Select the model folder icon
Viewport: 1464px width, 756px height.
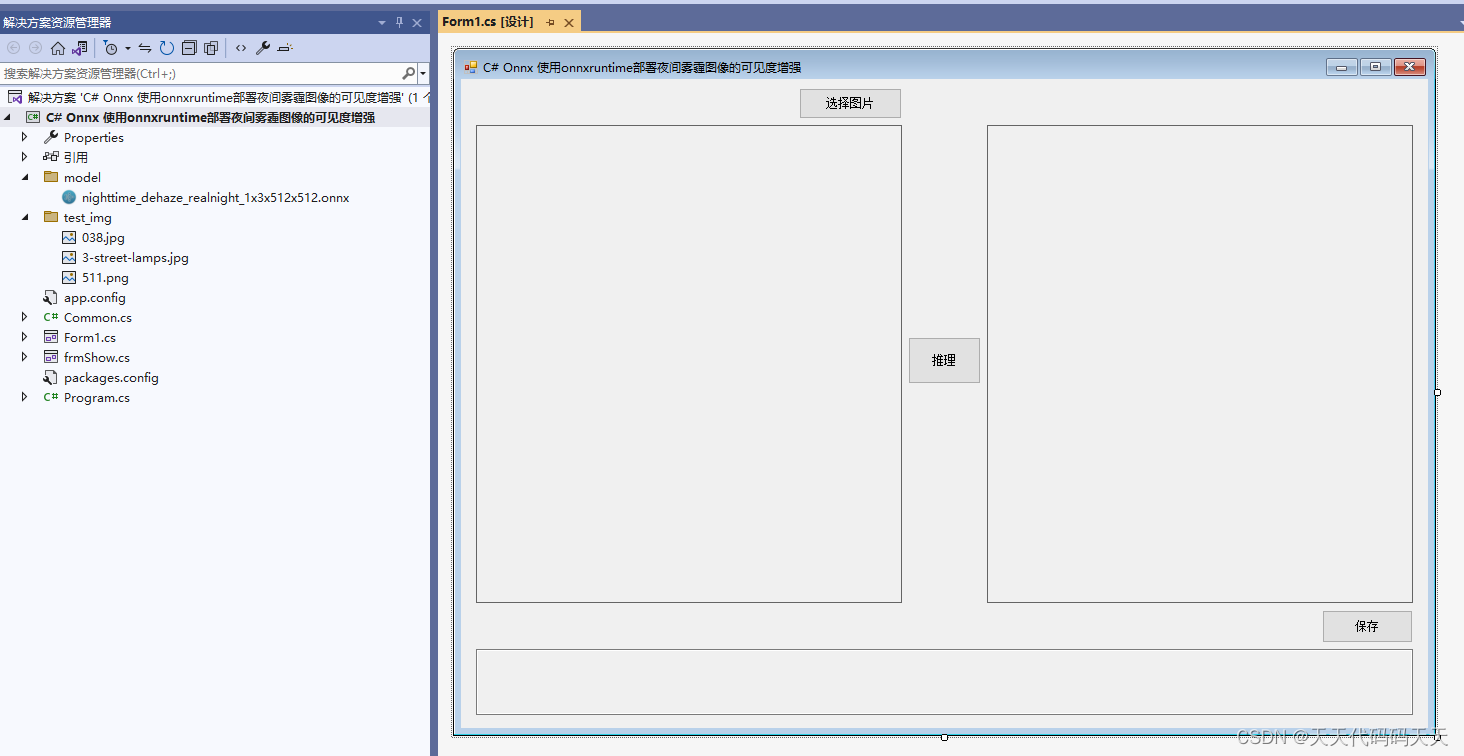[51, 177]
